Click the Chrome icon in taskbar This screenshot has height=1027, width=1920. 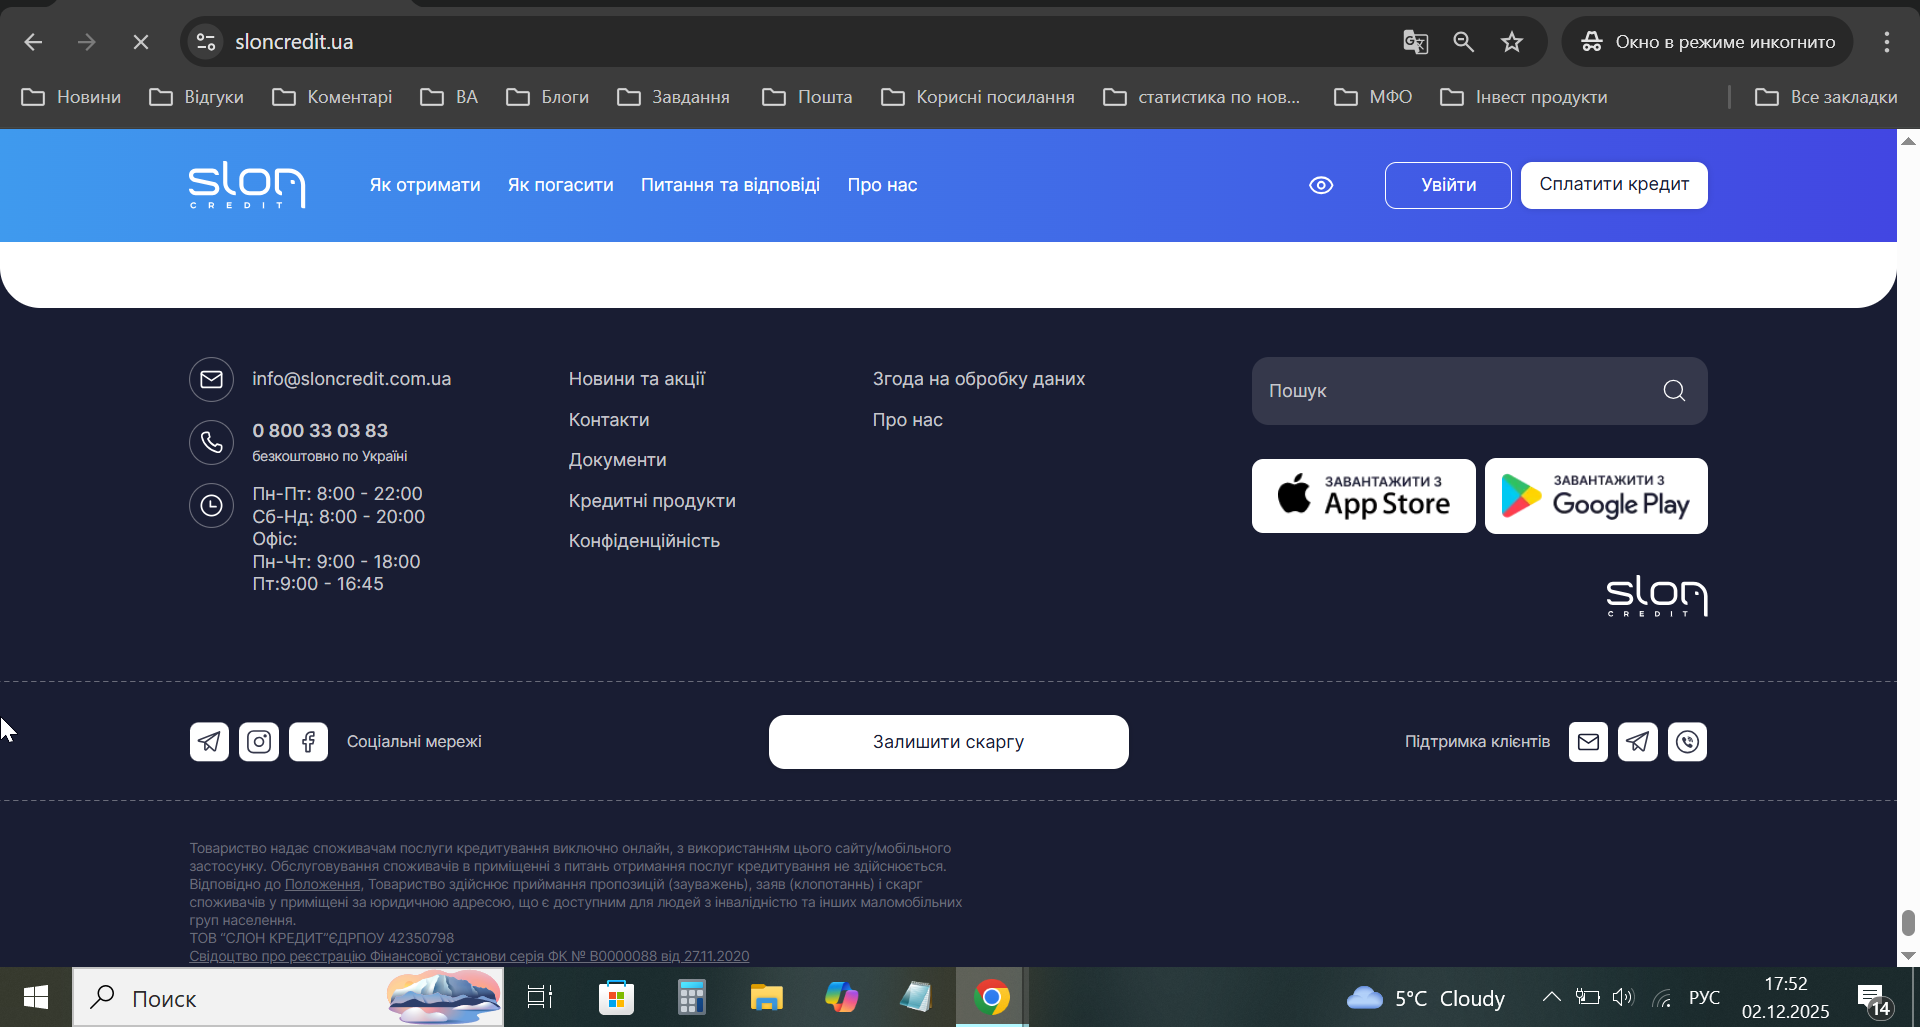pyautogui.click(x=991, y=997)
